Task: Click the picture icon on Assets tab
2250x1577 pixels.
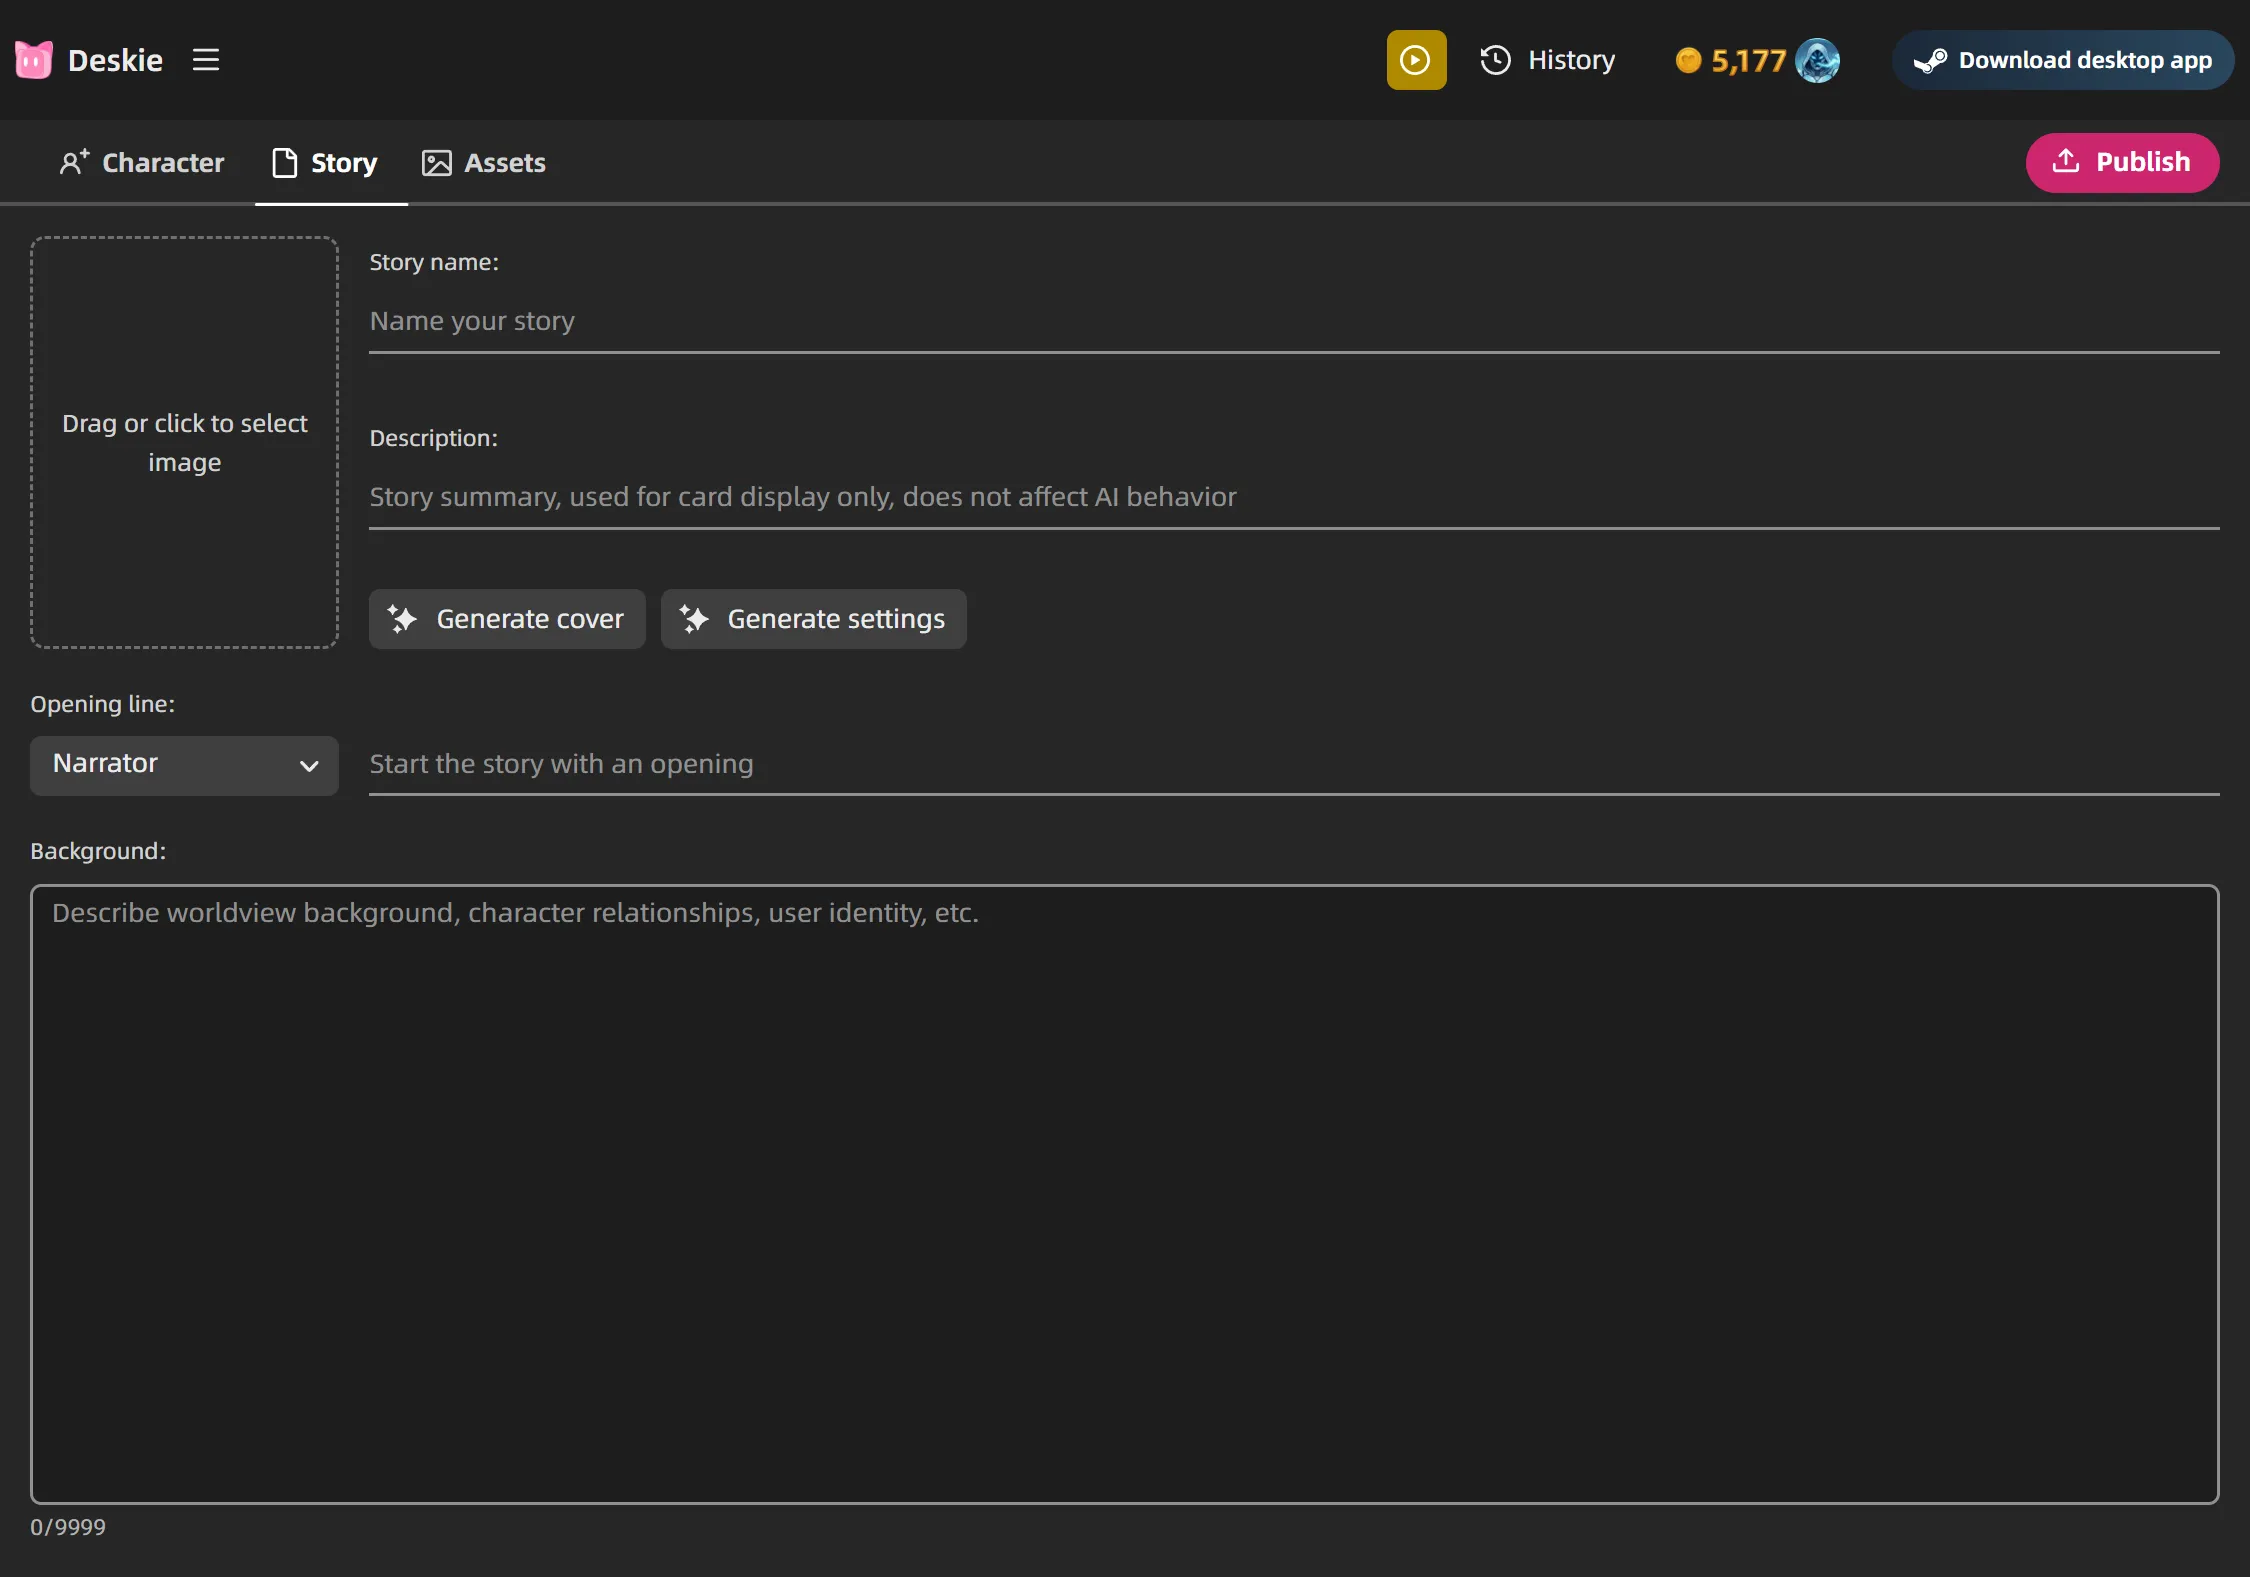Action: click(437, 163)
